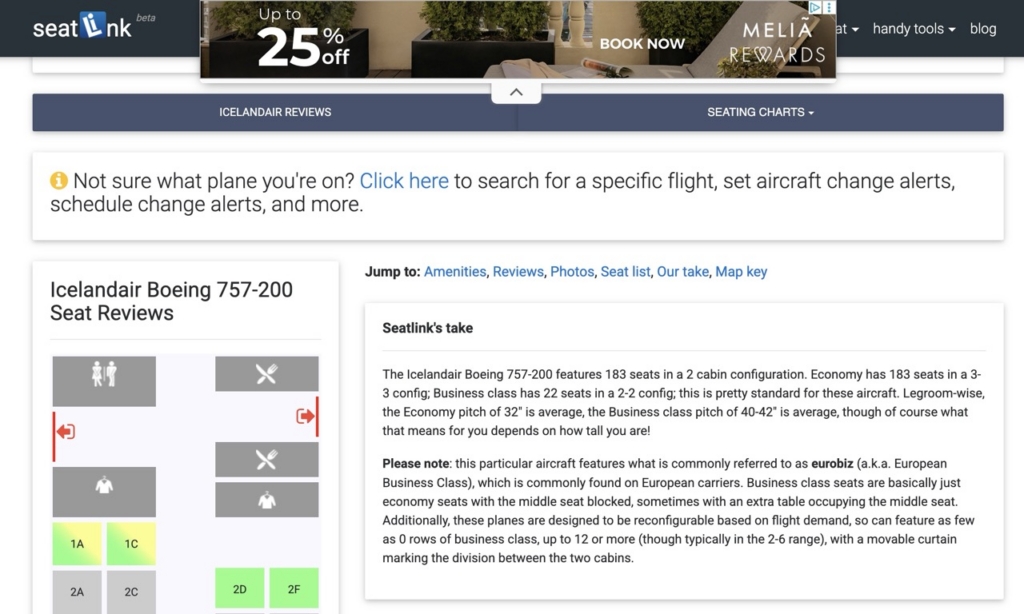
Task: Open the Icelandair Reviews tab
Action: 275,112
